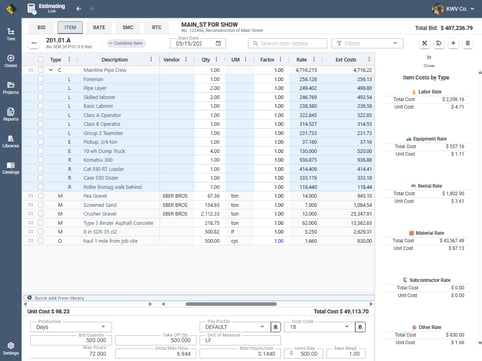482x361 pixels.
Task: Check the Pipe Layer row checkbox
Action: click(41, 88)
